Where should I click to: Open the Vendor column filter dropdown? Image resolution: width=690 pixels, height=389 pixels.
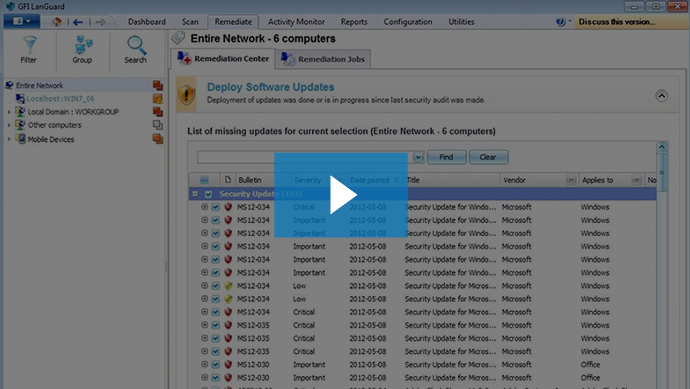click(571, 180)
